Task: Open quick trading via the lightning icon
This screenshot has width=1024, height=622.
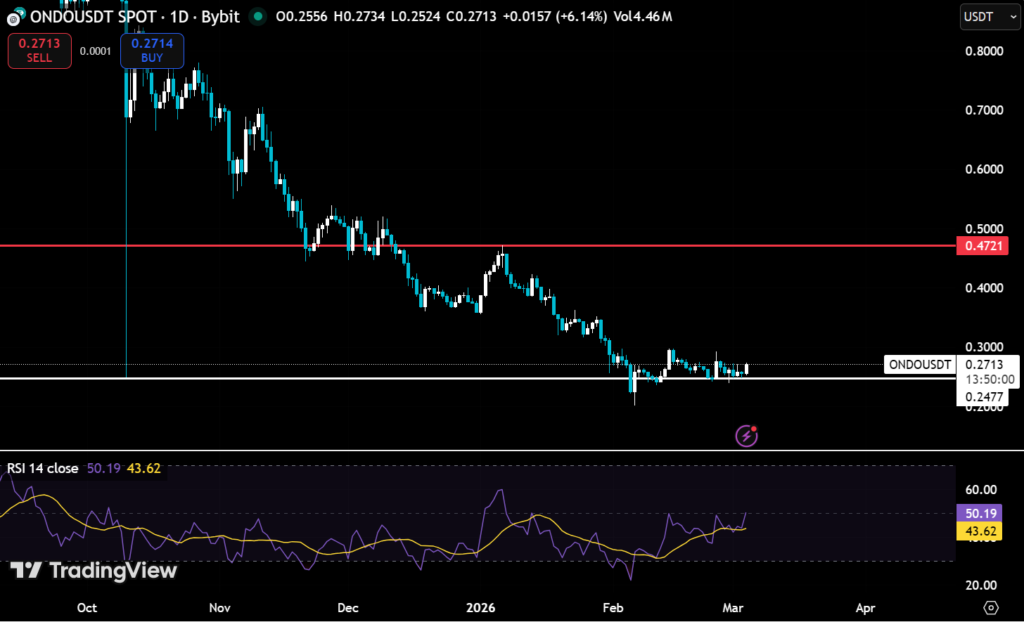Action: [745, 435]
